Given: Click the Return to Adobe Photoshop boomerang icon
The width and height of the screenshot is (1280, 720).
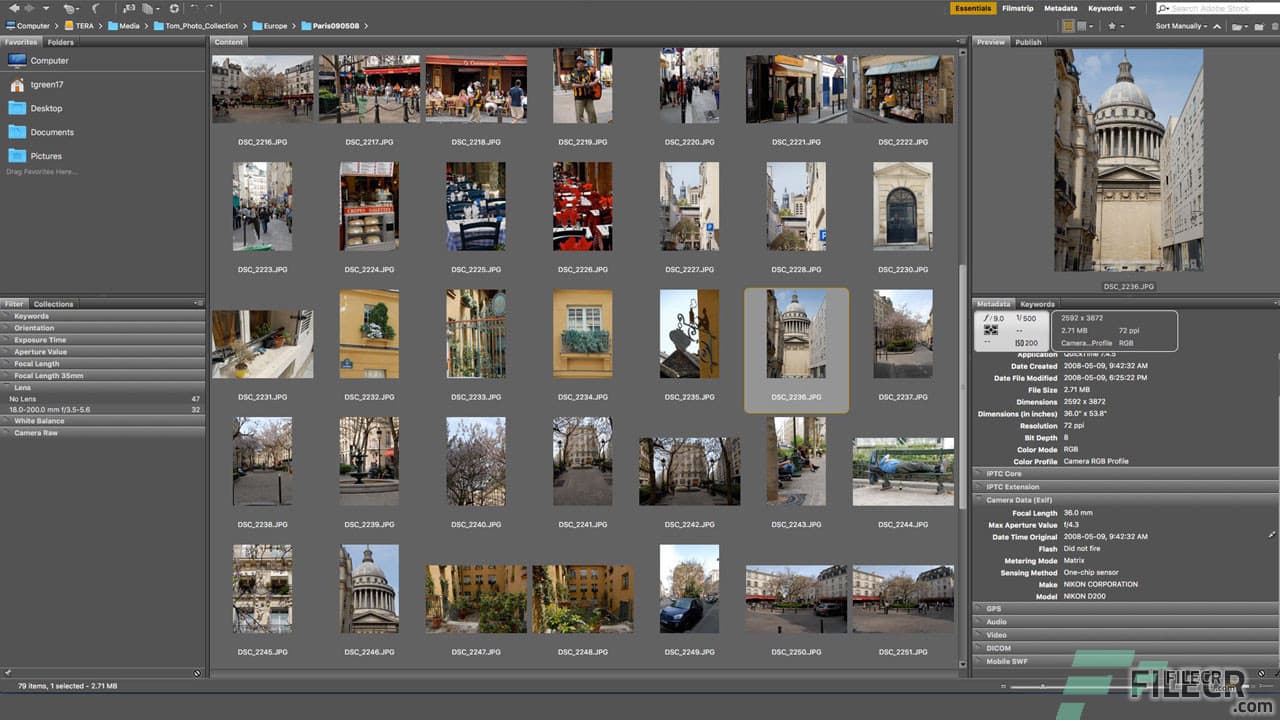Looking at the screenshot, I should (95, 8).
